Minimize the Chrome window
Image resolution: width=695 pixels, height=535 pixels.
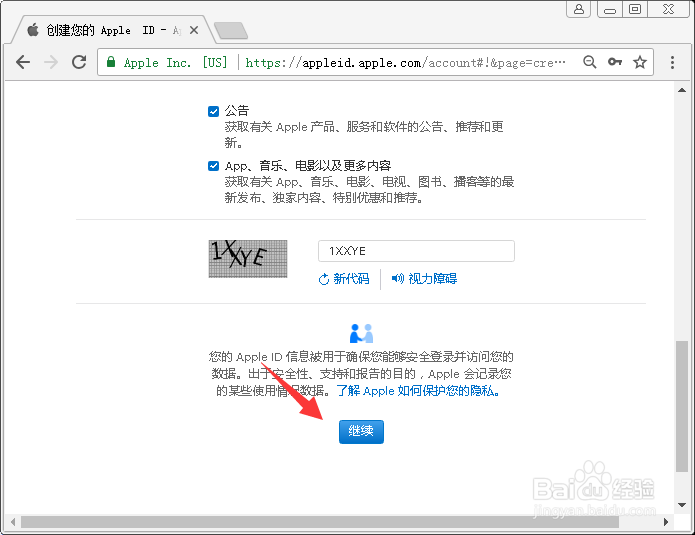click(610, 9)
